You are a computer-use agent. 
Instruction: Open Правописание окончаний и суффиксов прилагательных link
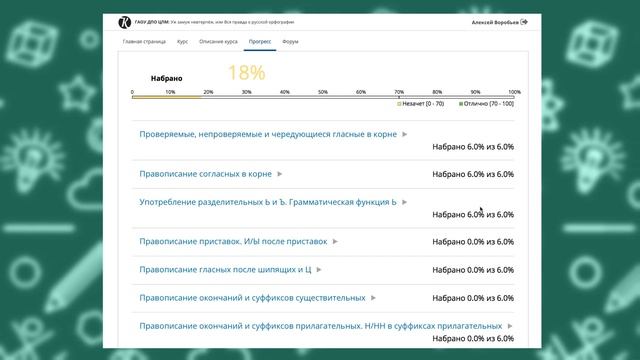pyautogui.click(x=320, y=326)
